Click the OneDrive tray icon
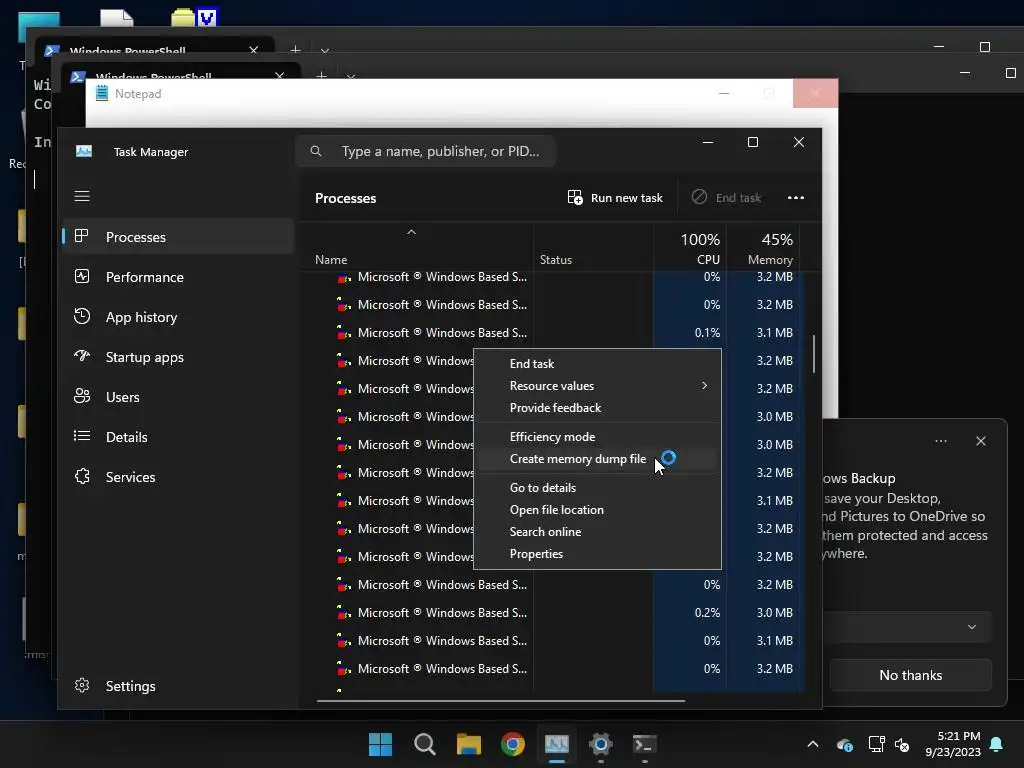The width and height of the screenshot is (1024, 768). click(x=844, y=744)
